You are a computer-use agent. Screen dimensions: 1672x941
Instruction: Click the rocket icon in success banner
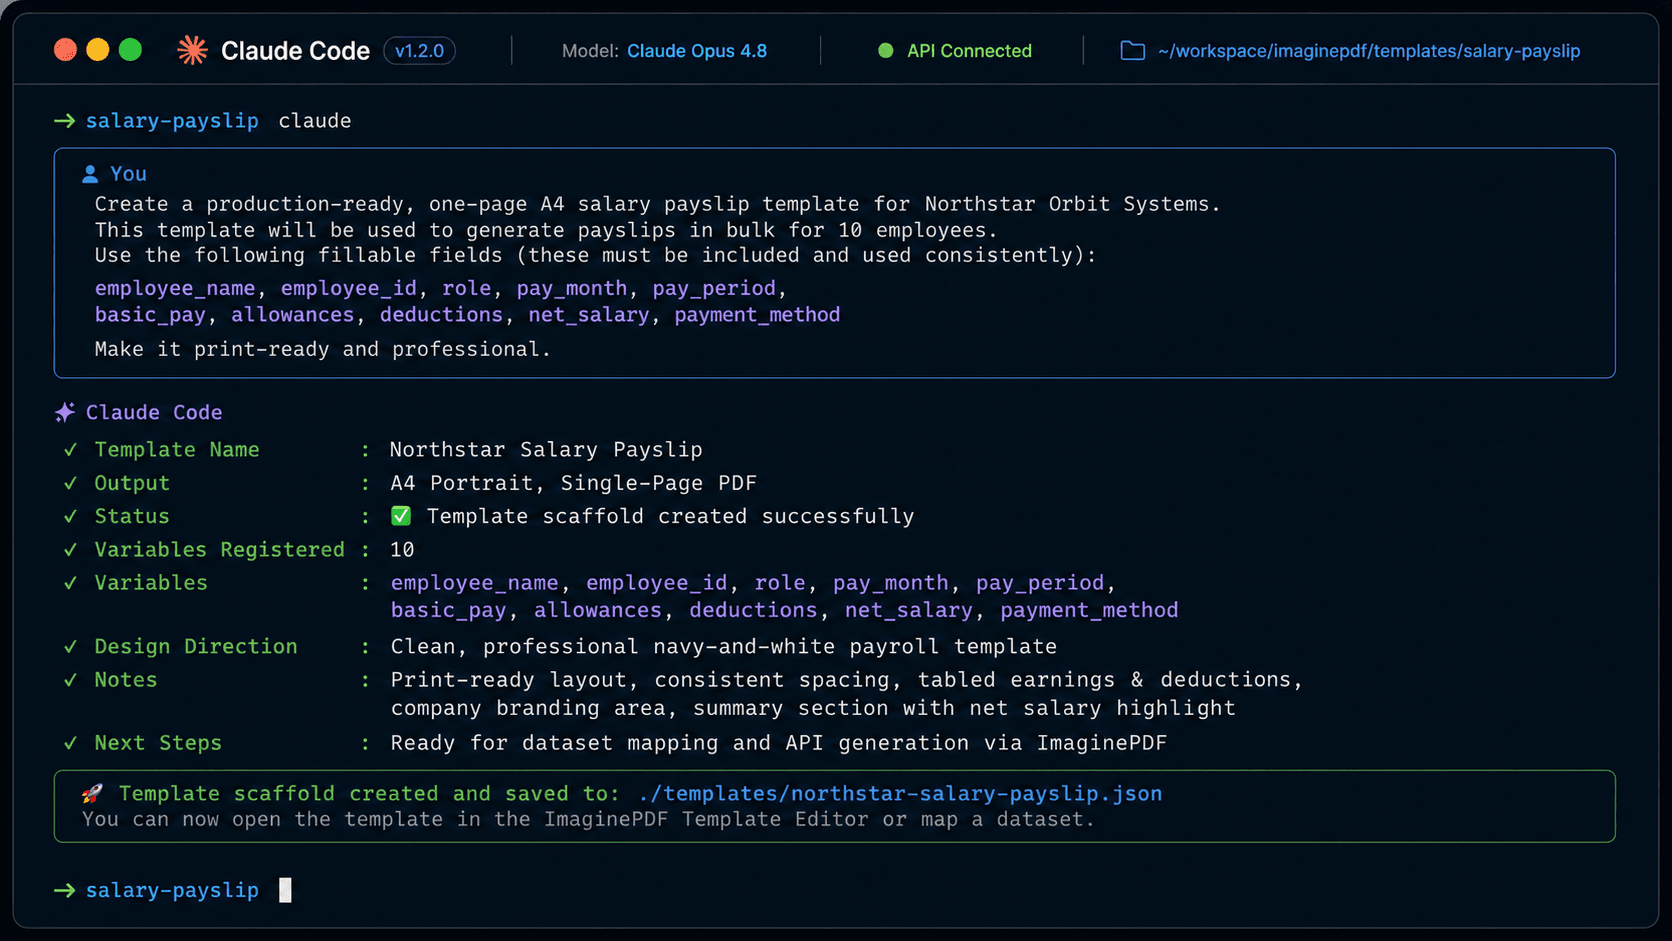click(92, 793)
